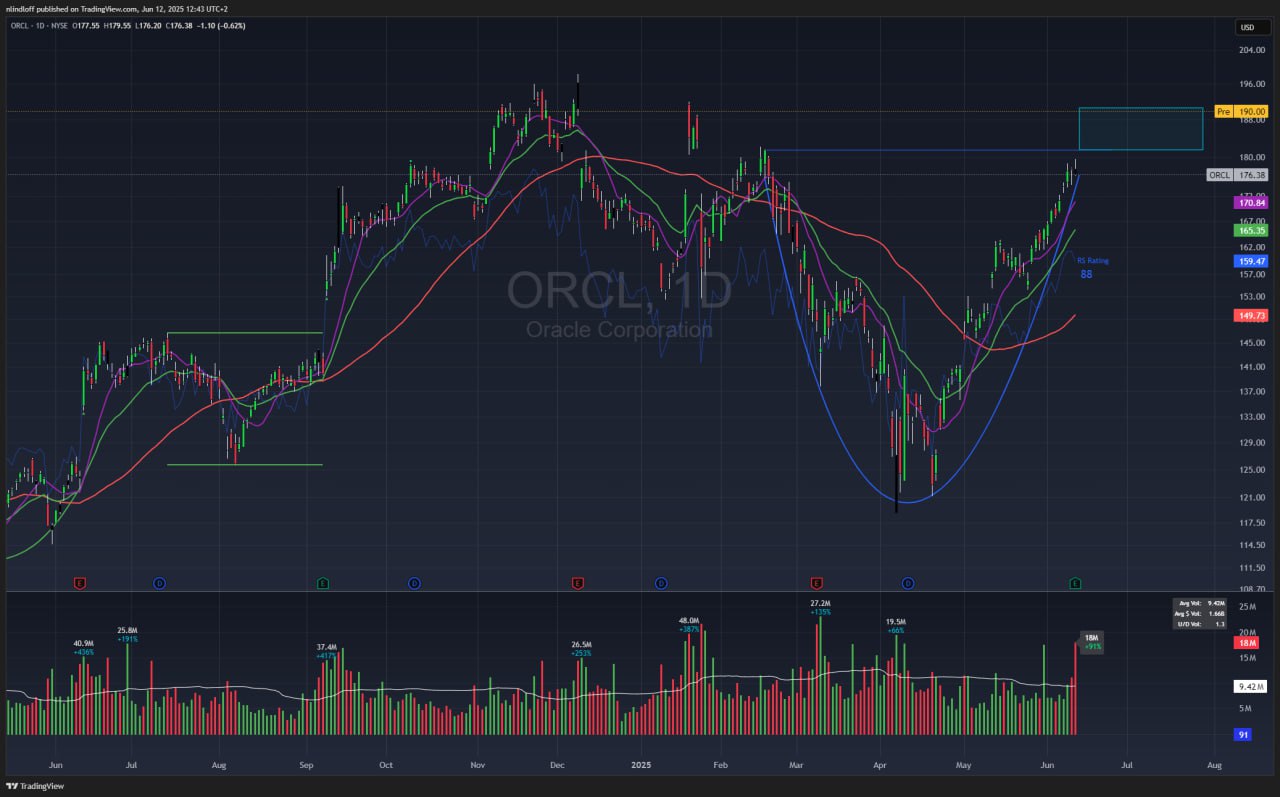Viewport: 1280px width, 797px height.
Task: Select the yellow Pre 190.00 price label
Action: (1241, 111)
